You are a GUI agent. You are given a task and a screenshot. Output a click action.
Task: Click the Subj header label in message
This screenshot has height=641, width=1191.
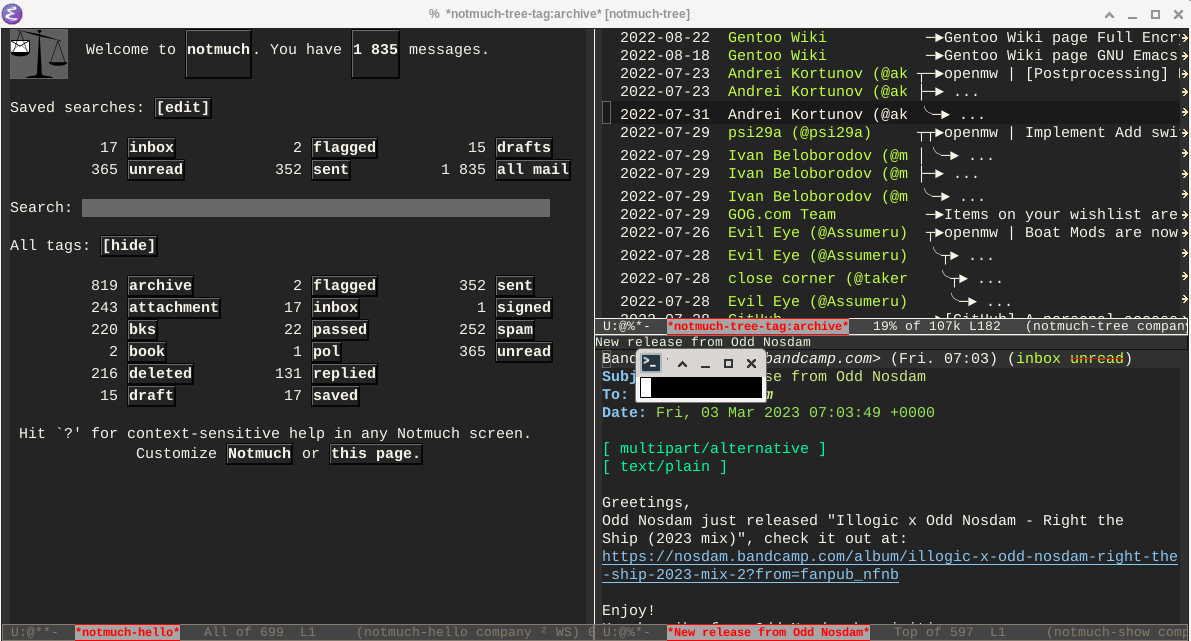(x=620, y=377)
